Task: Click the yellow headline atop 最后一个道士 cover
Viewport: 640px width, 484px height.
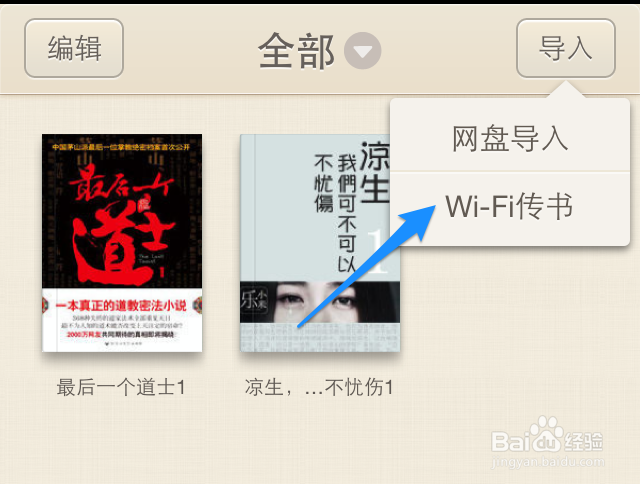Action: (121, 147)
